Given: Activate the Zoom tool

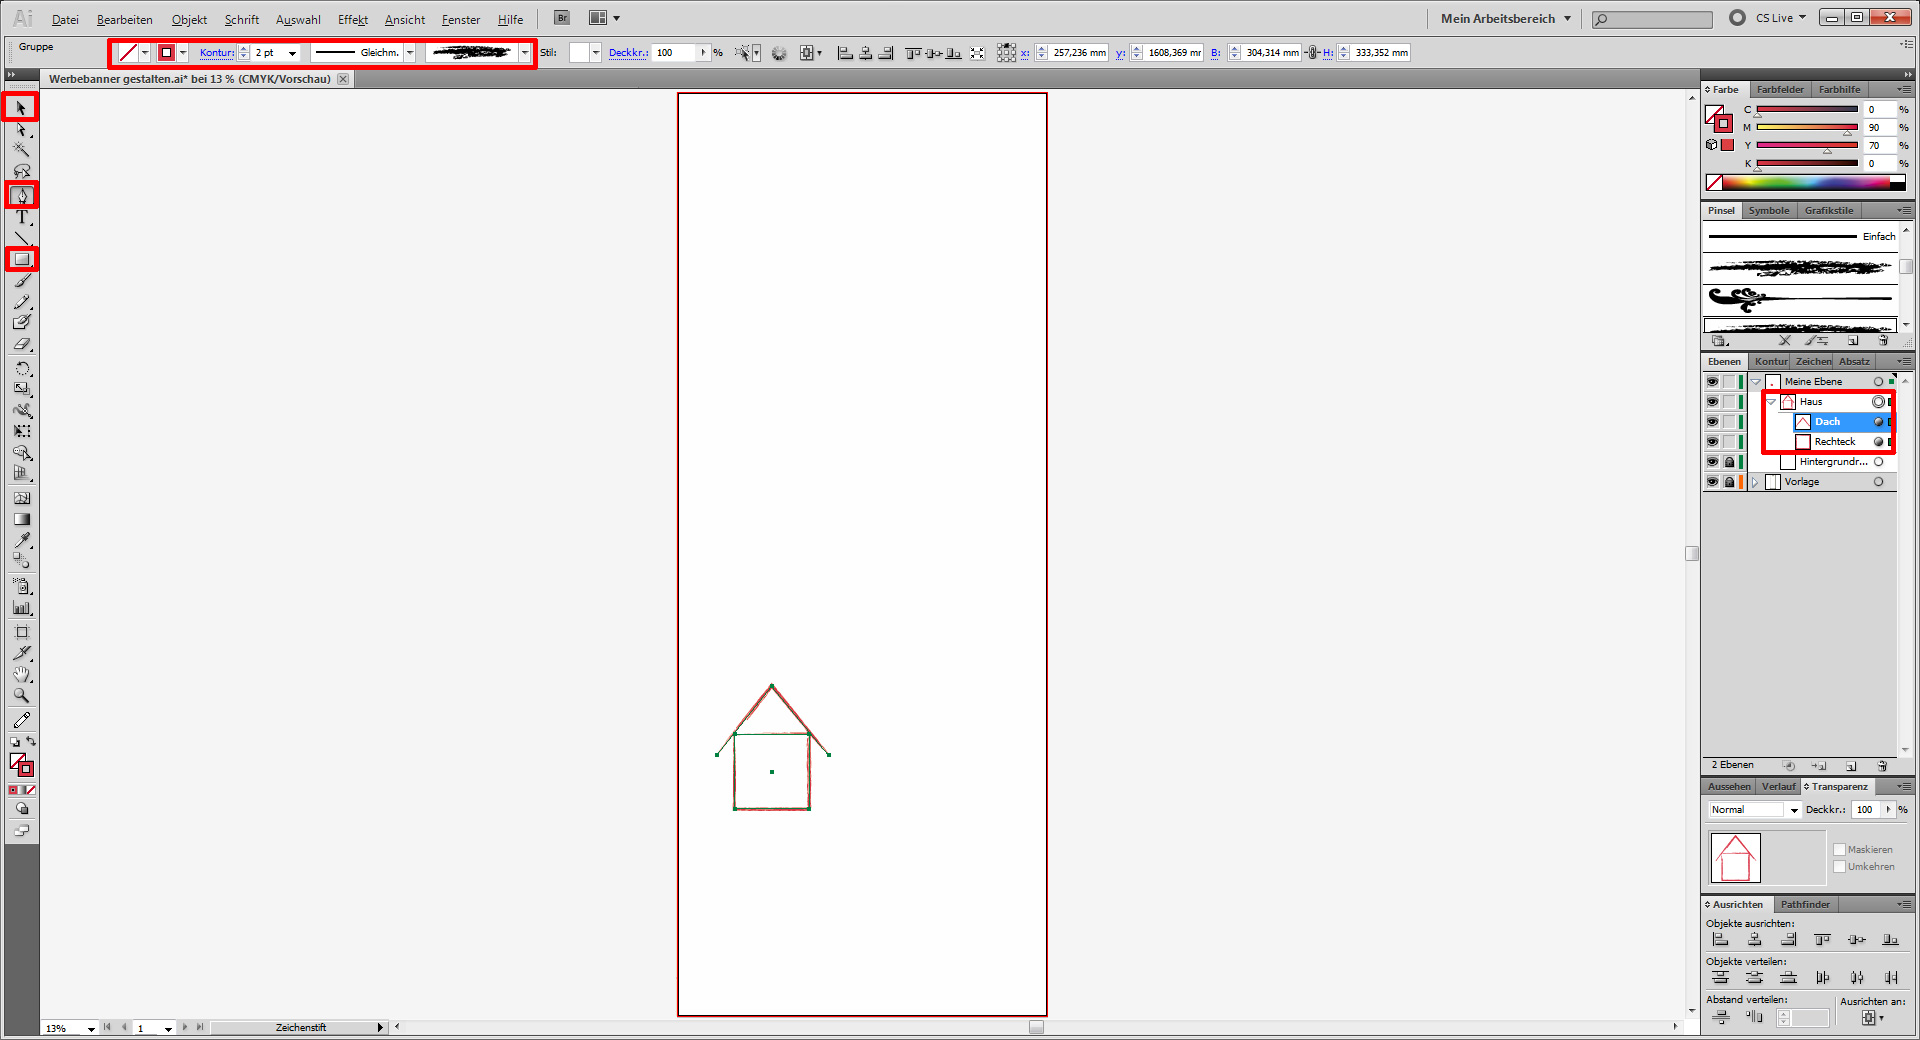Looking at the screenshot, I should click(x=22, y=696).
